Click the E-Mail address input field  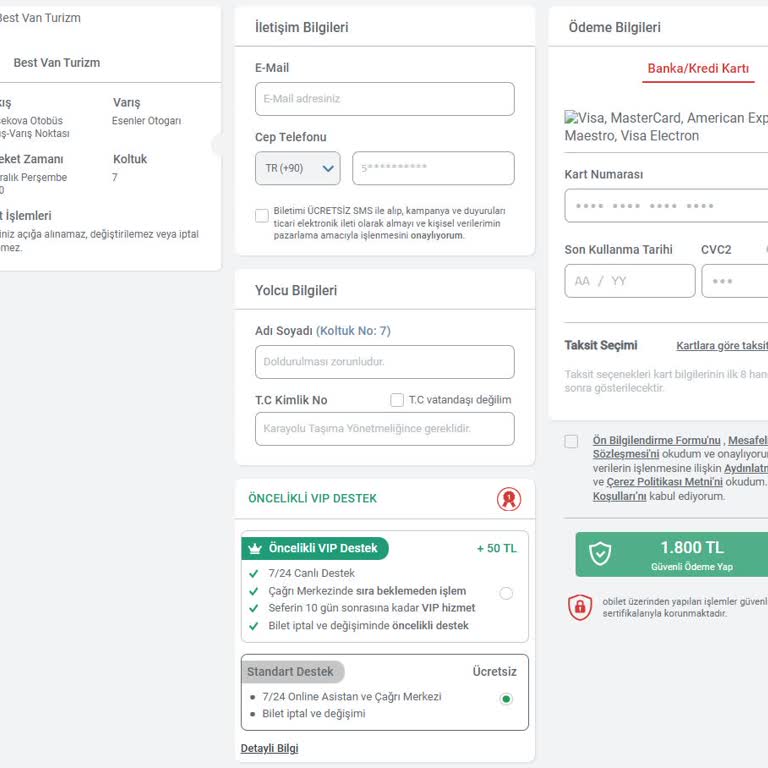(385, 99)
